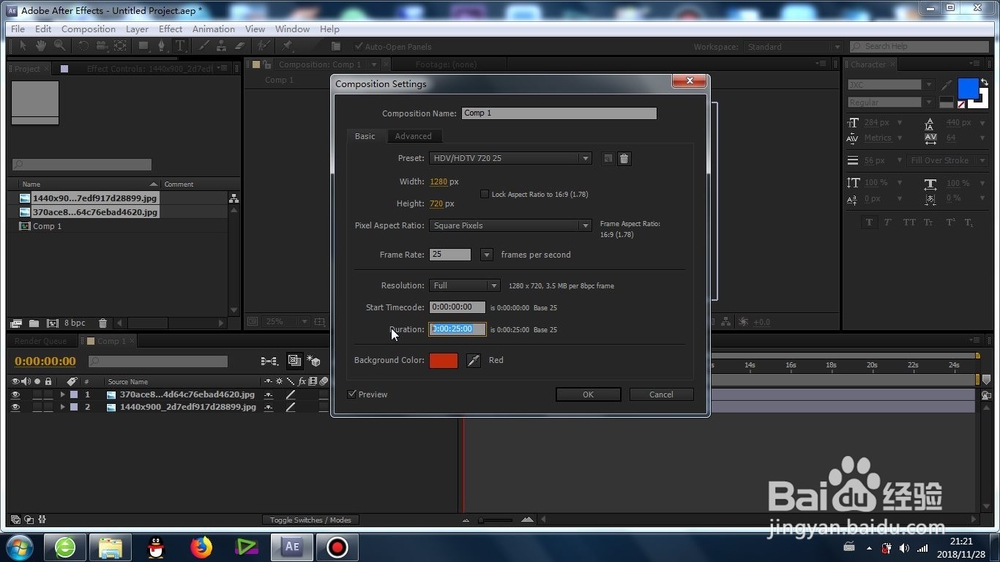Screen dimensions: 1000x562
Task: Open the File menu
Action: pos(17,29)
